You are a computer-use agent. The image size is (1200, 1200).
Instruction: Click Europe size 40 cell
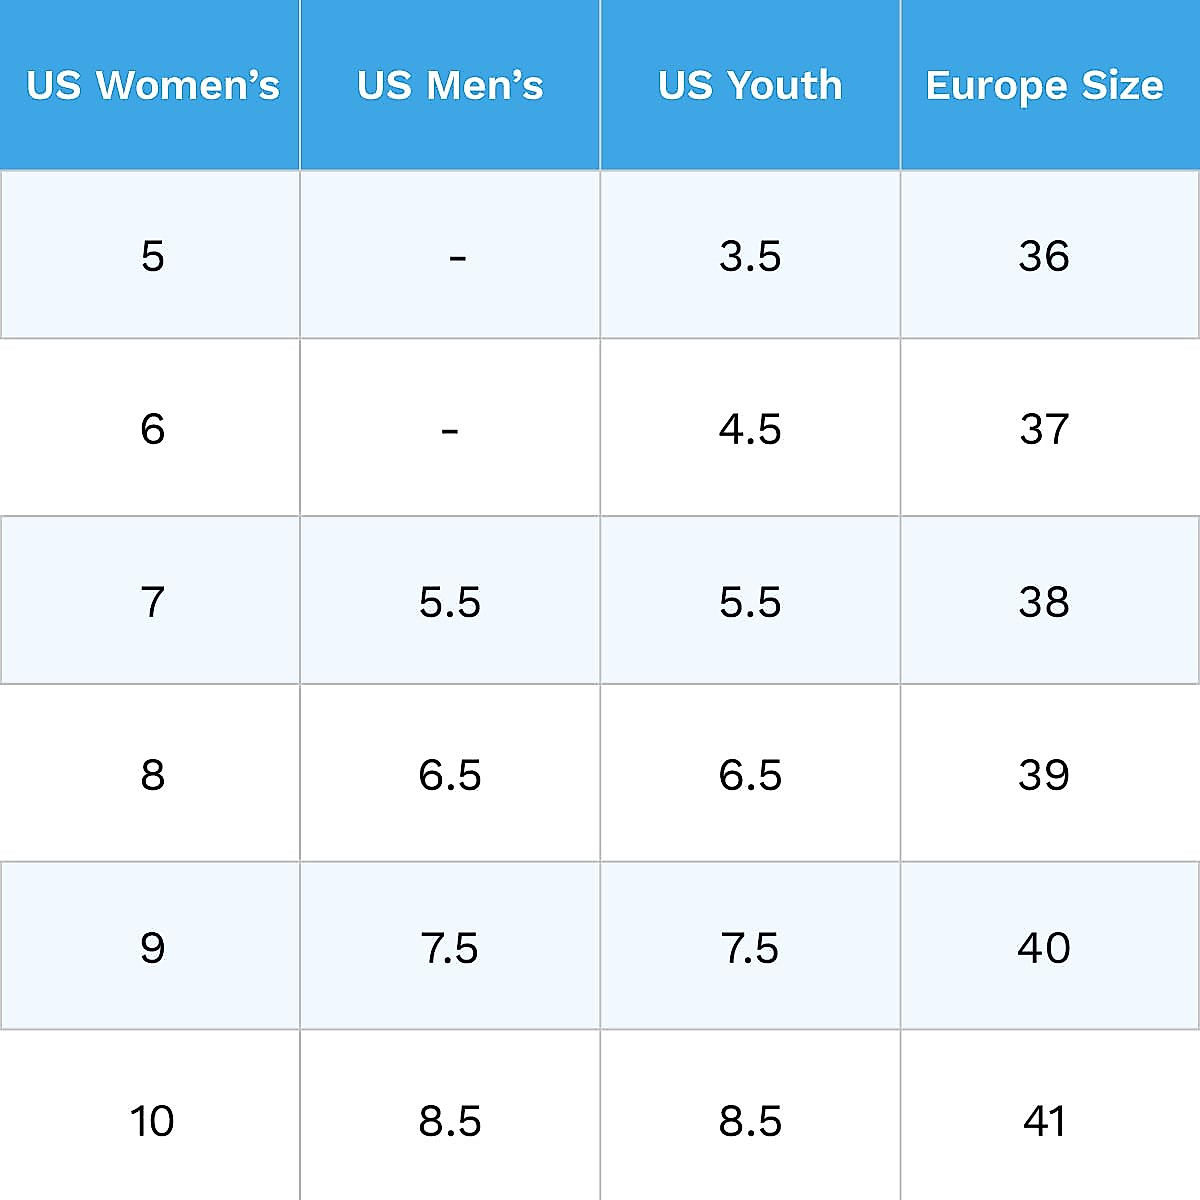pyautogui.click(x=1044, y=948)
